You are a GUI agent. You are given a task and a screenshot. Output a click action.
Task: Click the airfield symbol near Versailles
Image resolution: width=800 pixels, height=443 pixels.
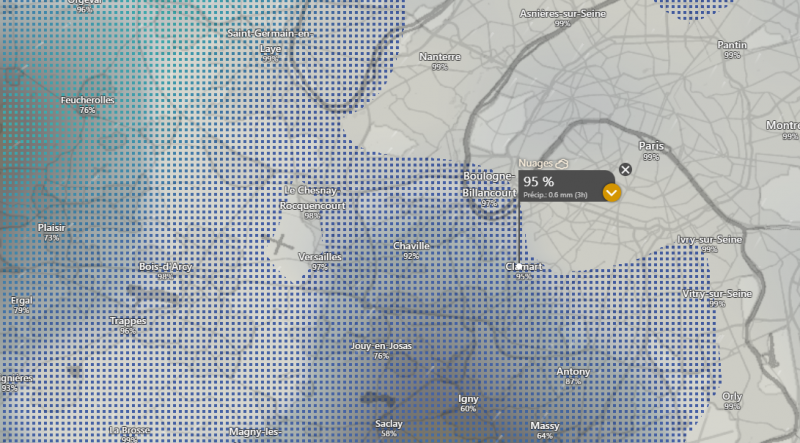279,244
